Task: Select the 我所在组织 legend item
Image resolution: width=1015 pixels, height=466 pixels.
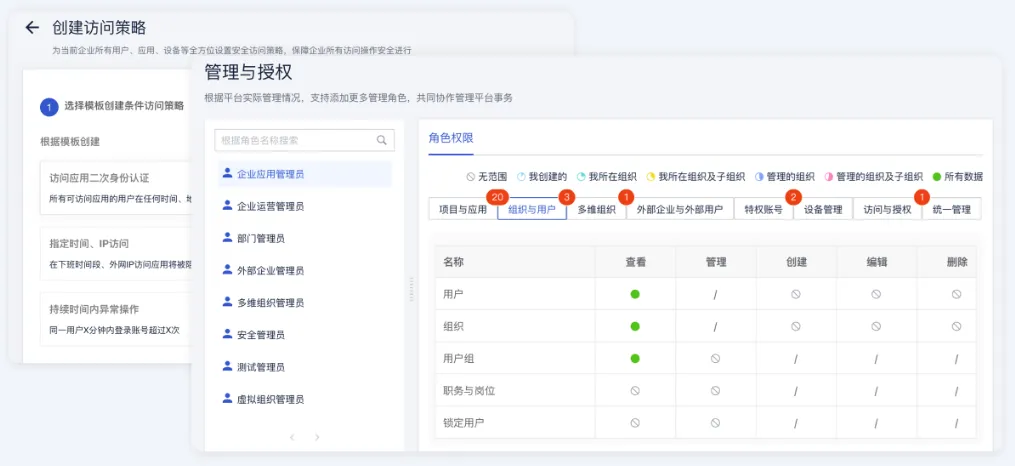Action: (607, 177)
